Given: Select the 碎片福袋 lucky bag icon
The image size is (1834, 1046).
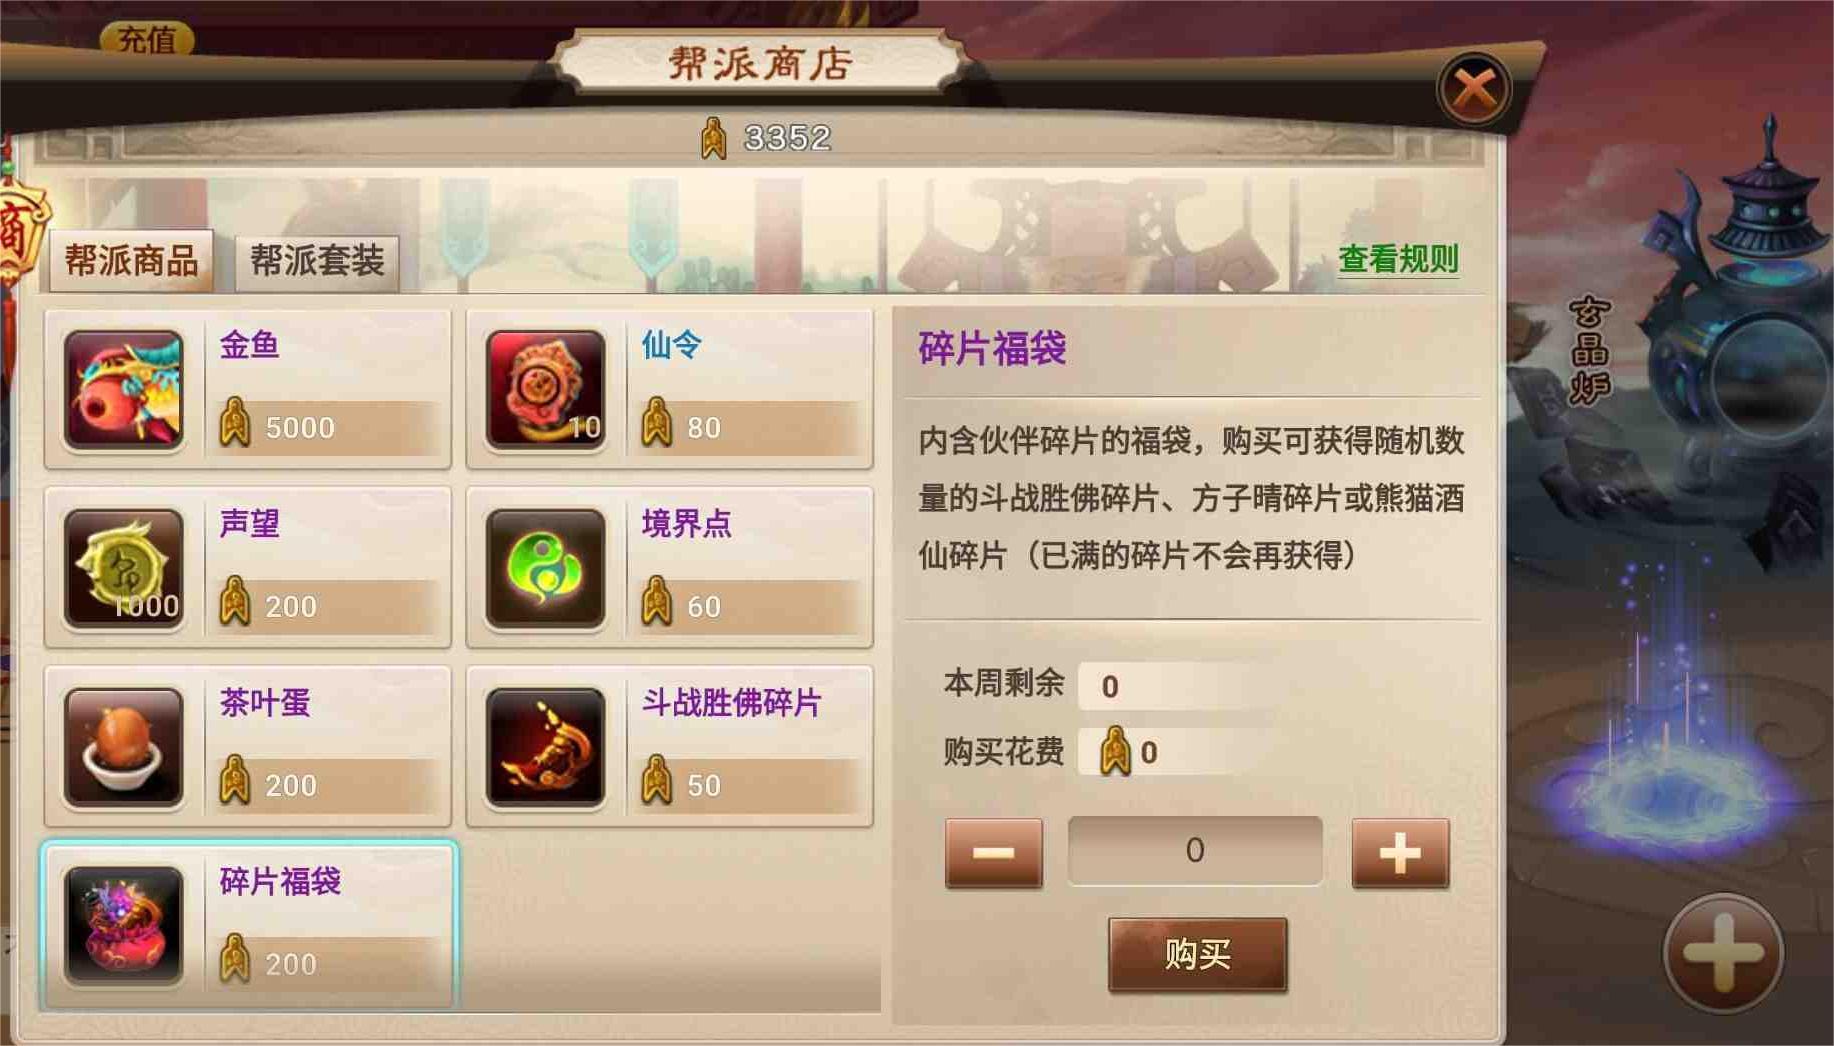Looking at the screenshot, I should point(124,926).
